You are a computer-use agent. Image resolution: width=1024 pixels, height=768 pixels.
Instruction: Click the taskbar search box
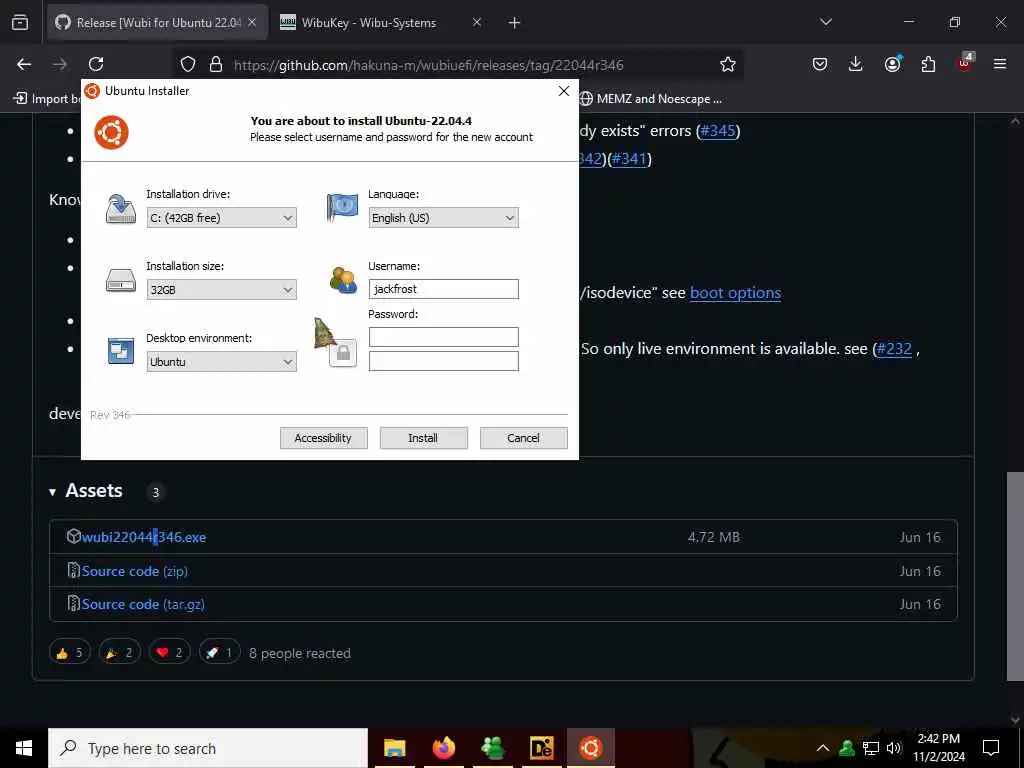pos(208,748)
